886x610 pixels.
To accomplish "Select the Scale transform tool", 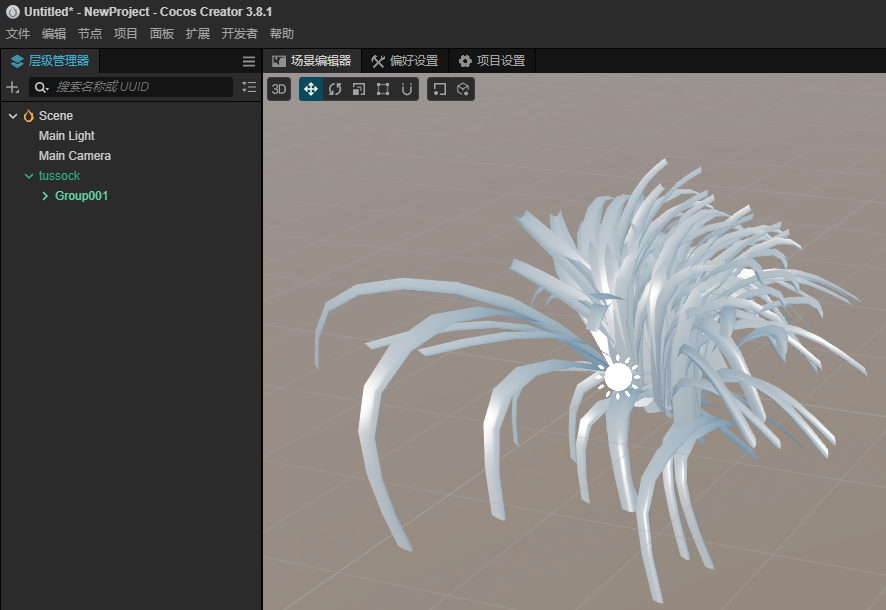I will [359, 89].
